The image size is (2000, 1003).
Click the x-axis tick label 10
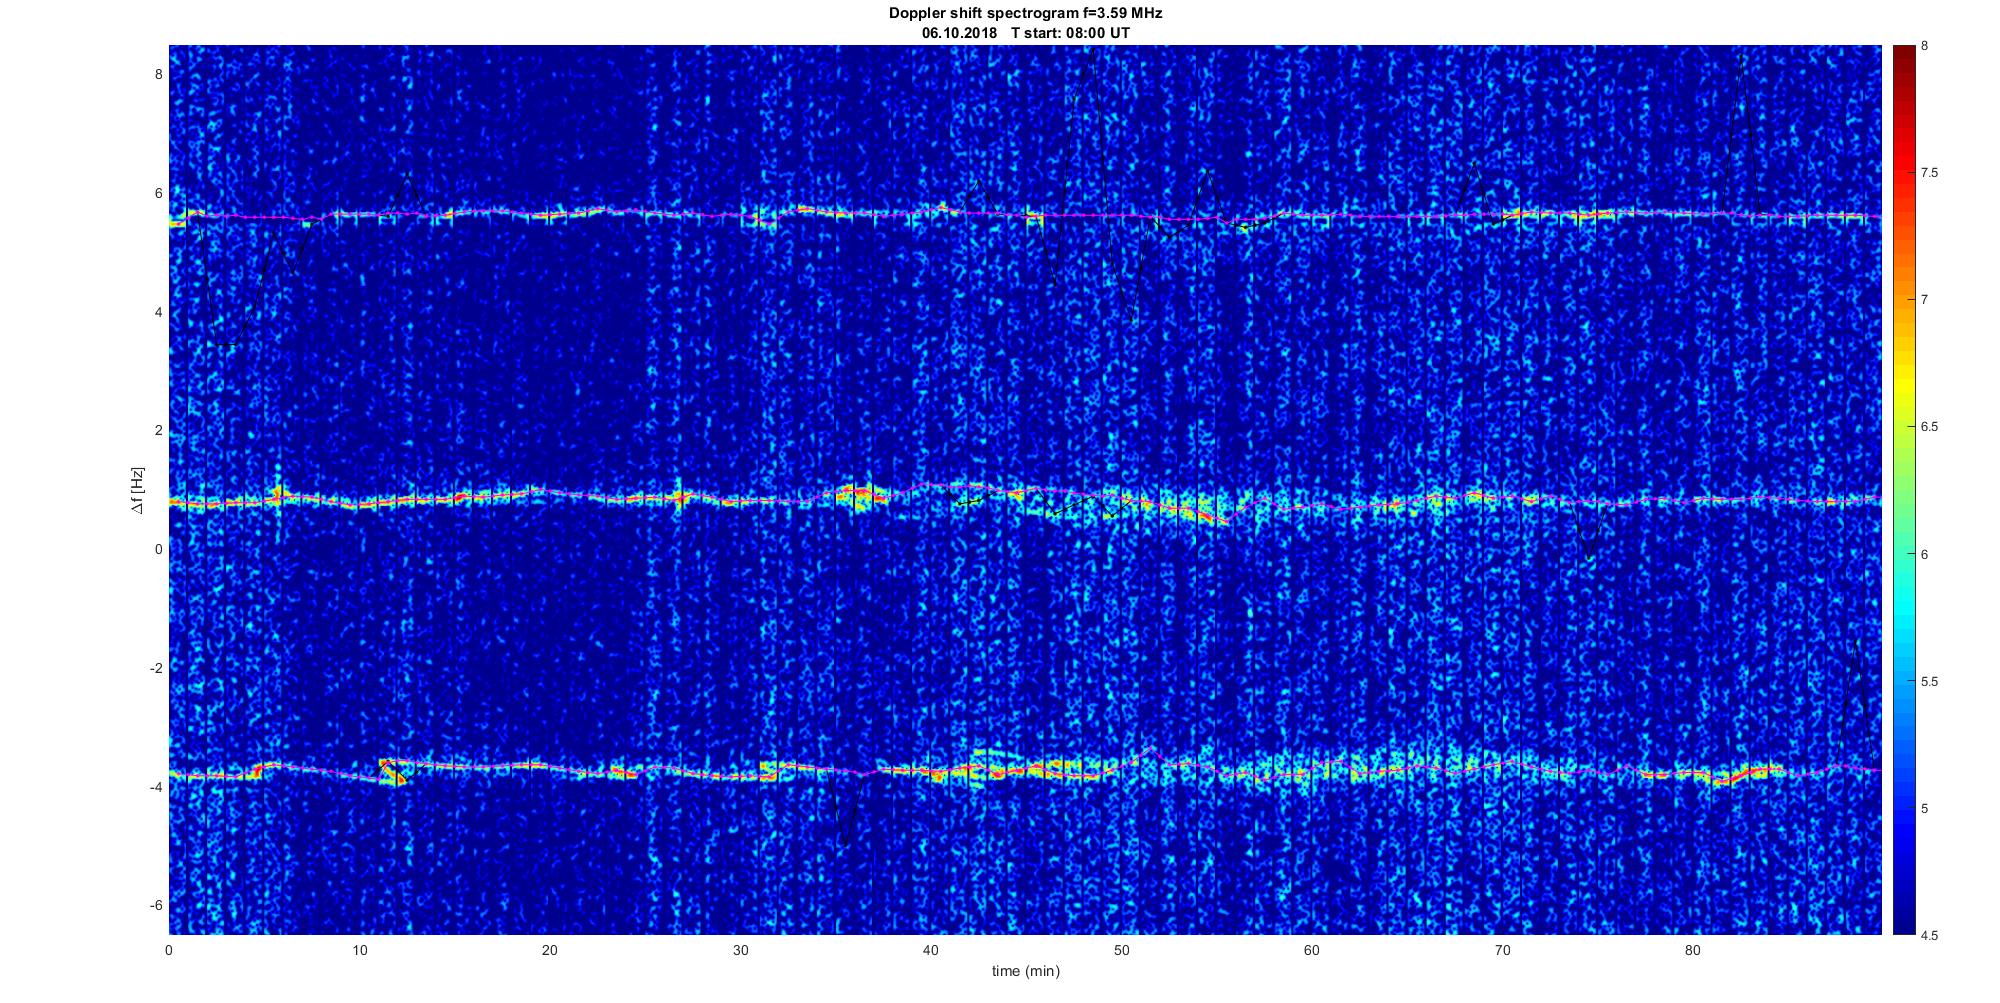pyautogui.click(x=359, y=950)
